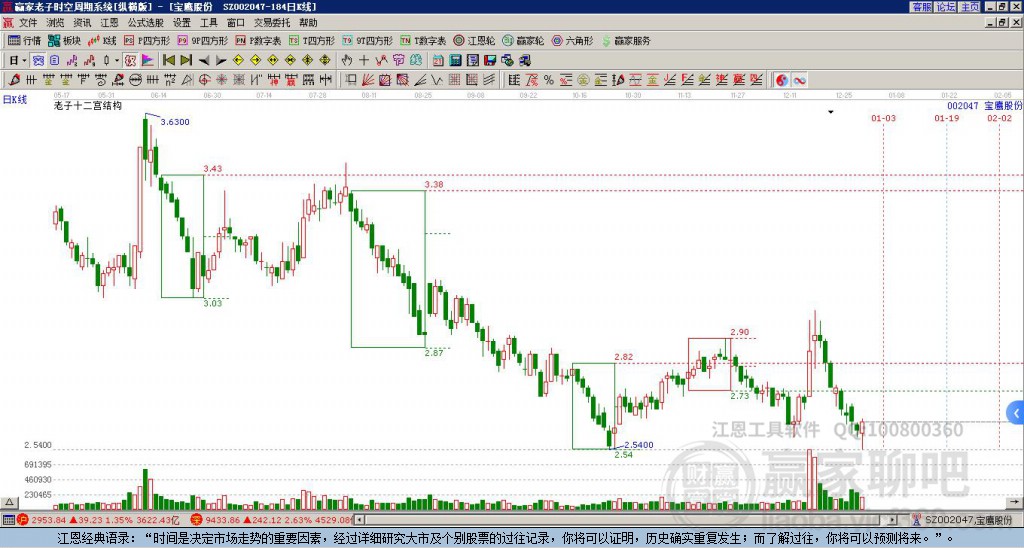Click the status bar grid icon
This screenshot has width=1024, height=548.
coord(8,520)
